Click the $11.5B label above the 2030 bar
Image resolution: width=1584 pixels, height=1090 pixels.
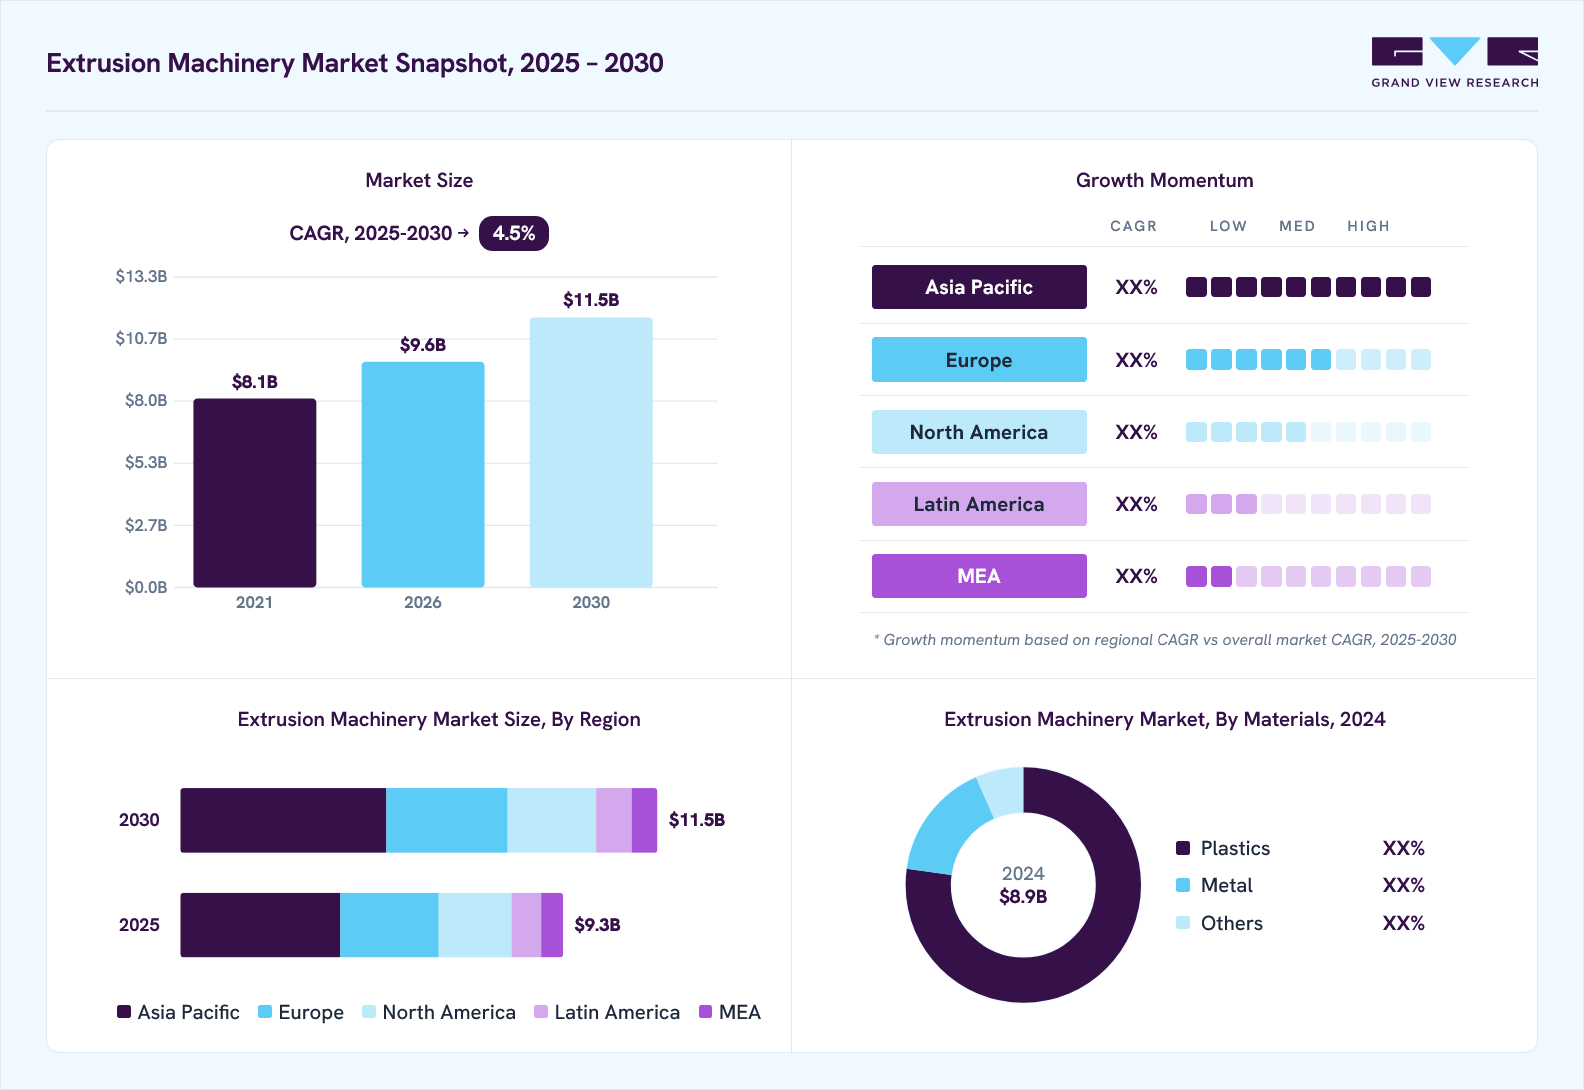(x=591, y=300)
